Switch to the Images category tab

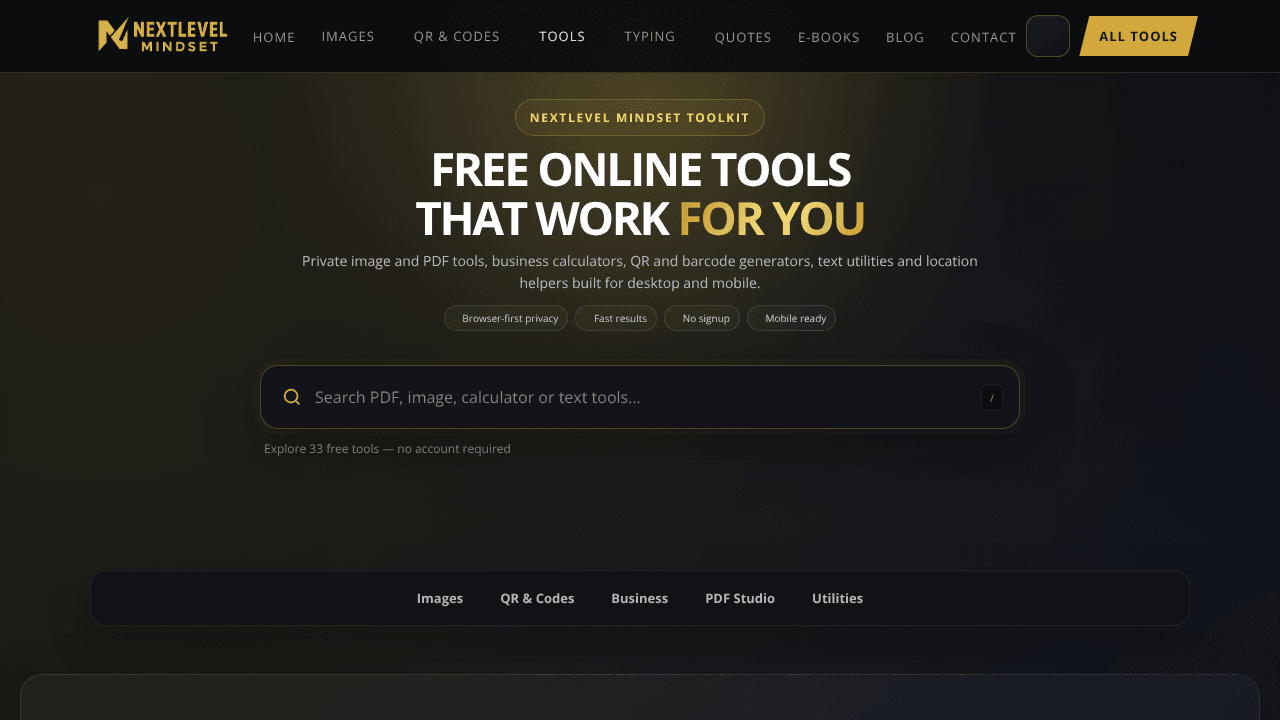(440, 598)
